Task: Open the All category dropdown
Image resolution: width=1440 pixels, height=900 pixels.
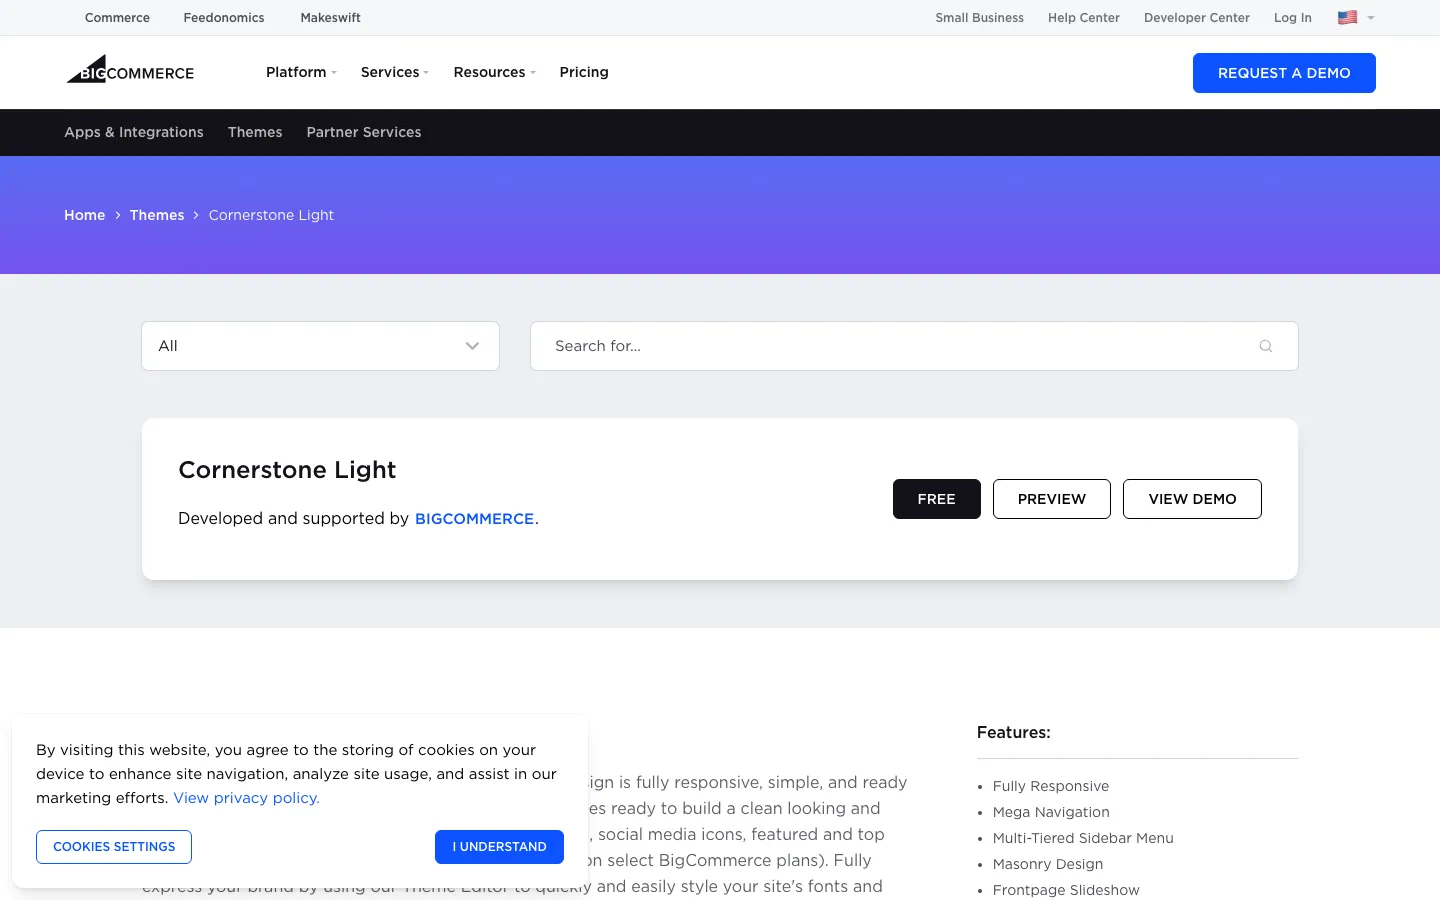Action: coord(320,346)
